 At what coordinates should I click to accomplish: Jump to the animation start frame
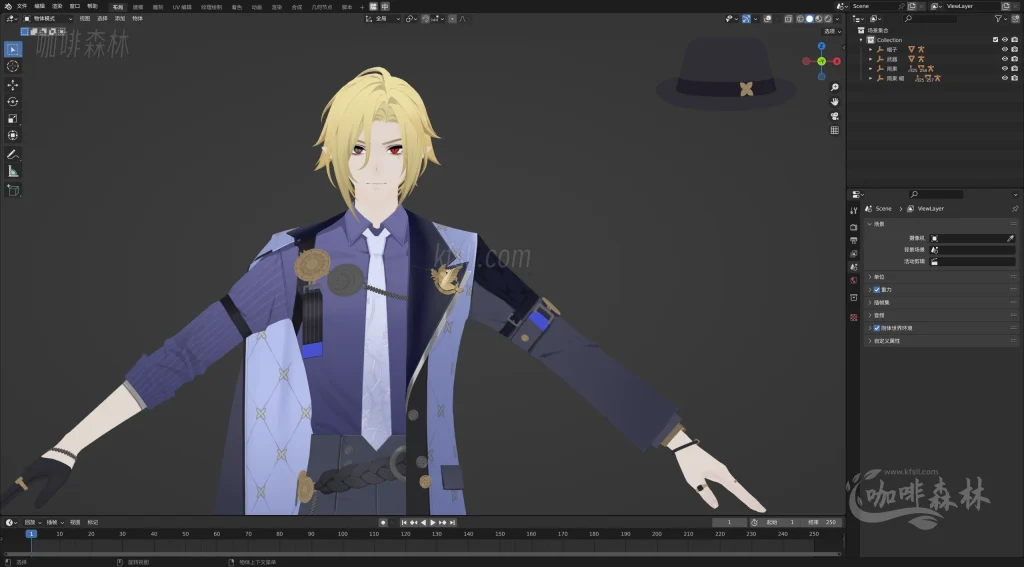[404, 523]
